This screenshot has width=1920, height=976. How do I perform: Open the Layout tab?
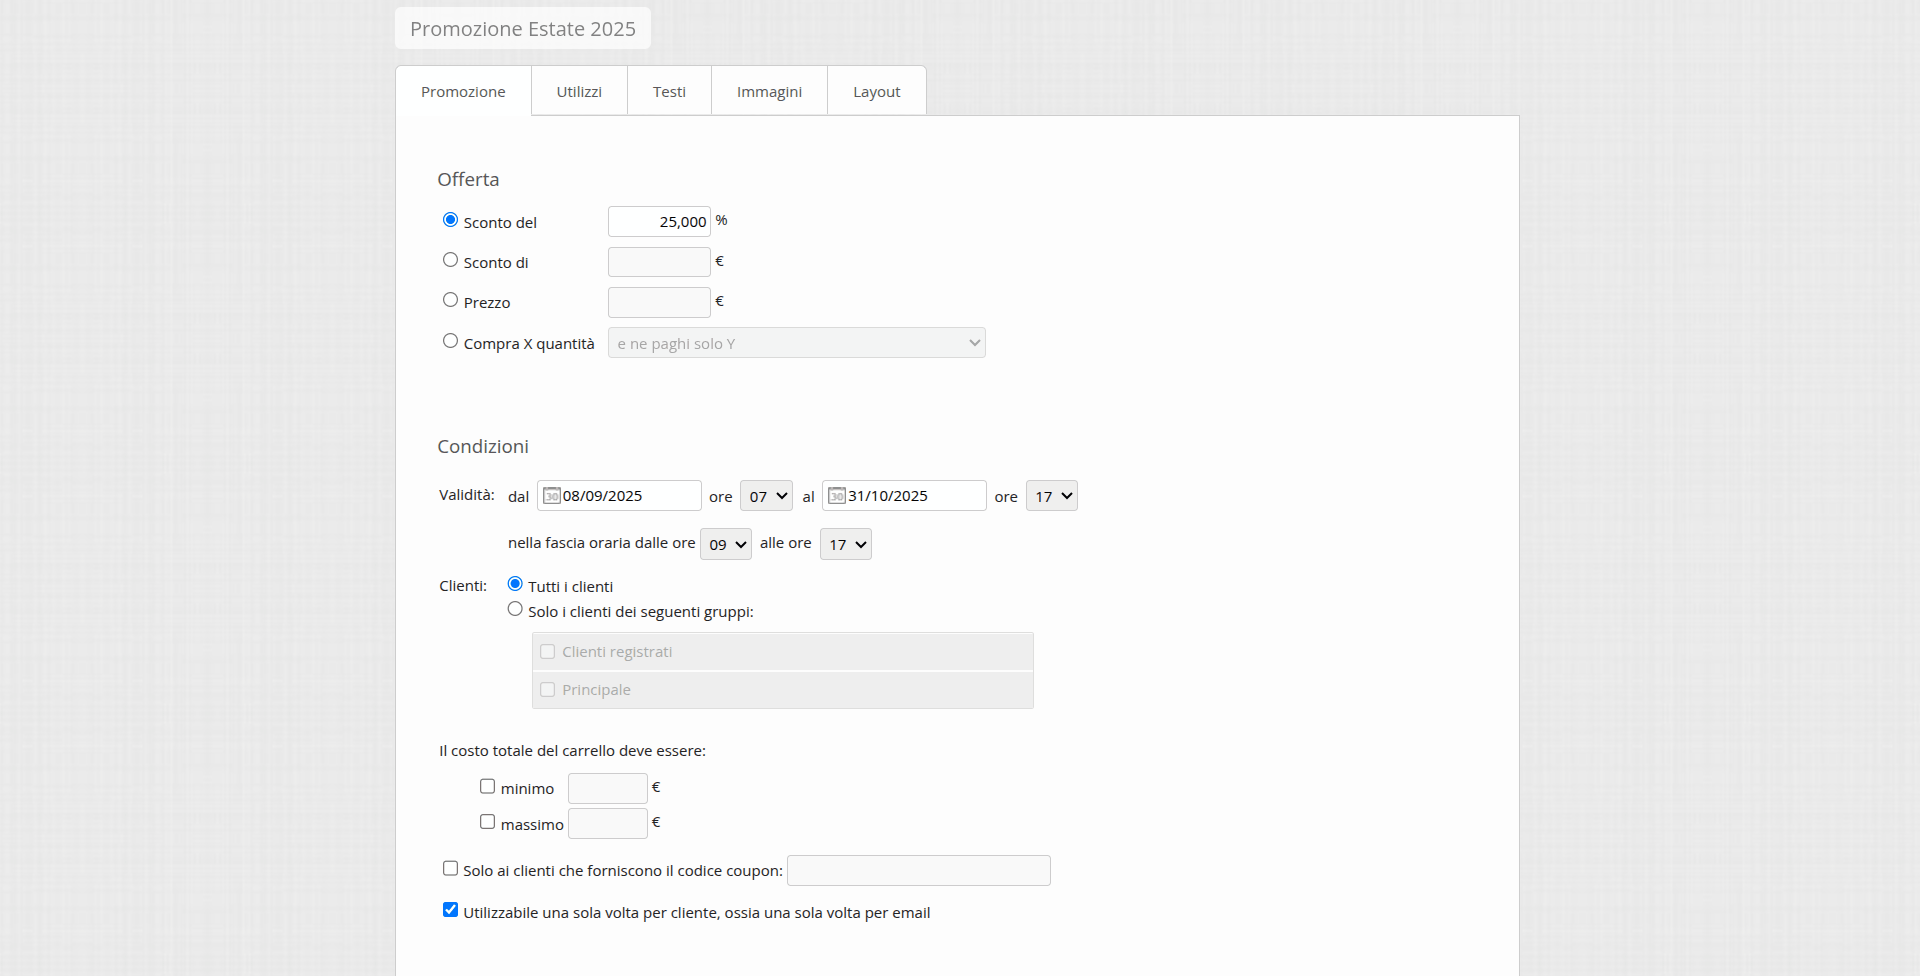coord(876,92)
